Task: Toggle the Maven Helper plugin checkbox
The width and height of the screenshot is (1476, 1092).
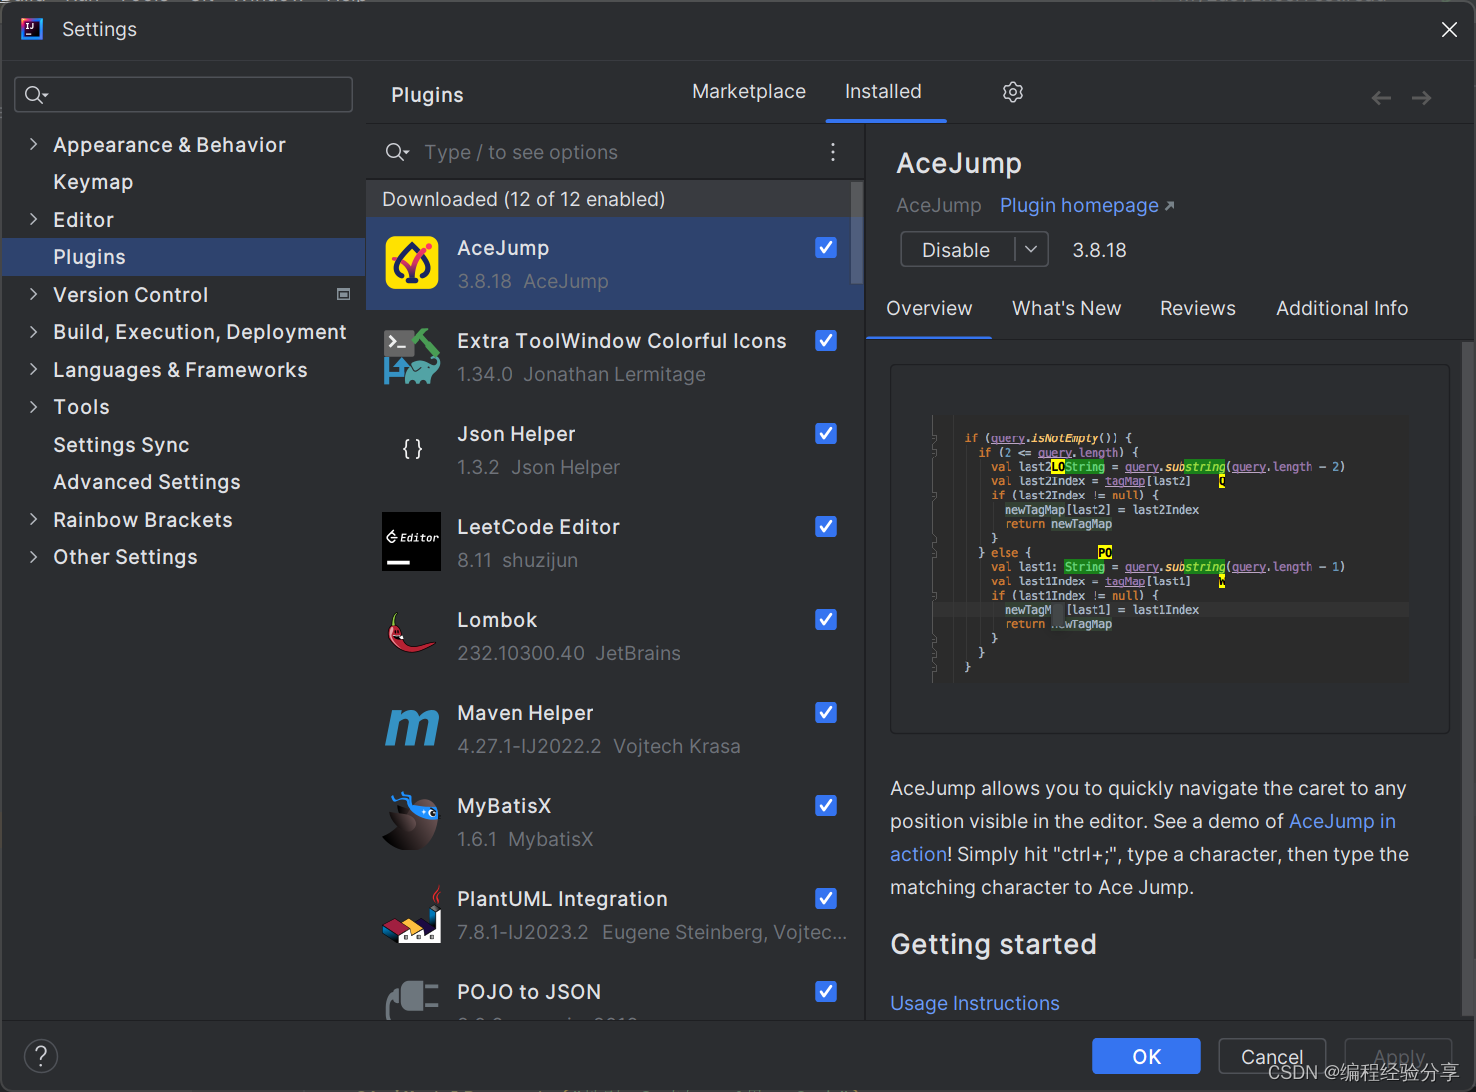Action: pyautogui.click(x=826, y=712)
